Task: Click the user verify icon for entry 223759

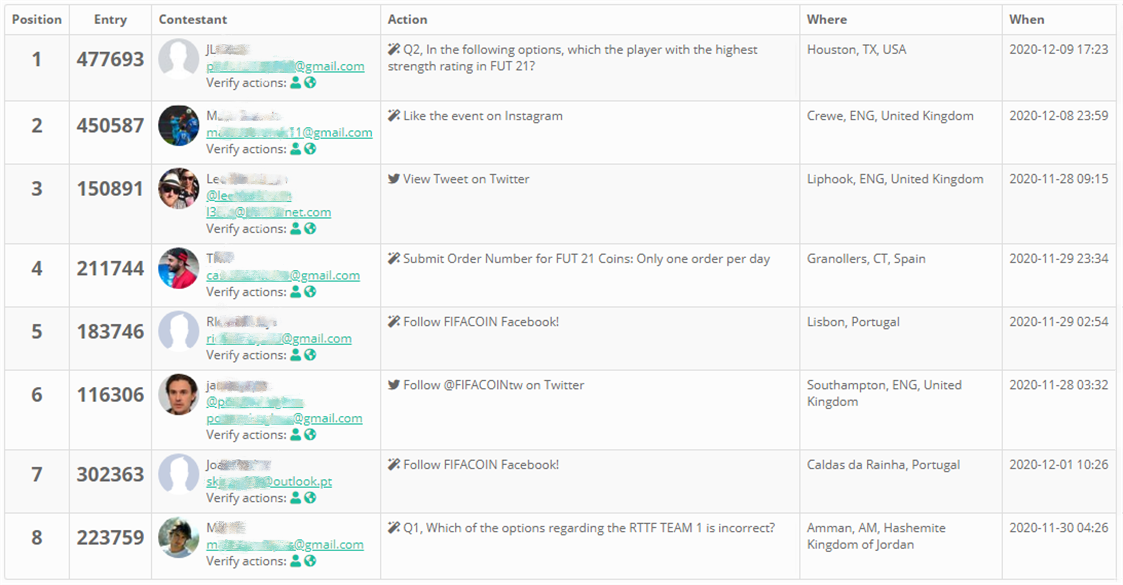Action: 295,561
